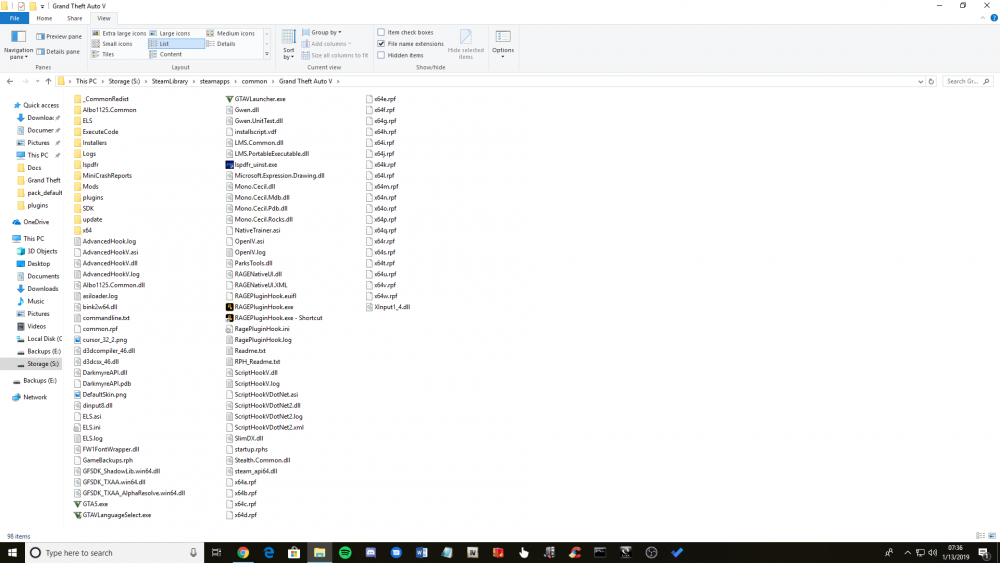Viewport: 1000px width, 563px height.
Task: Click the Windows taskbar search box
Action: click(114, 553)
